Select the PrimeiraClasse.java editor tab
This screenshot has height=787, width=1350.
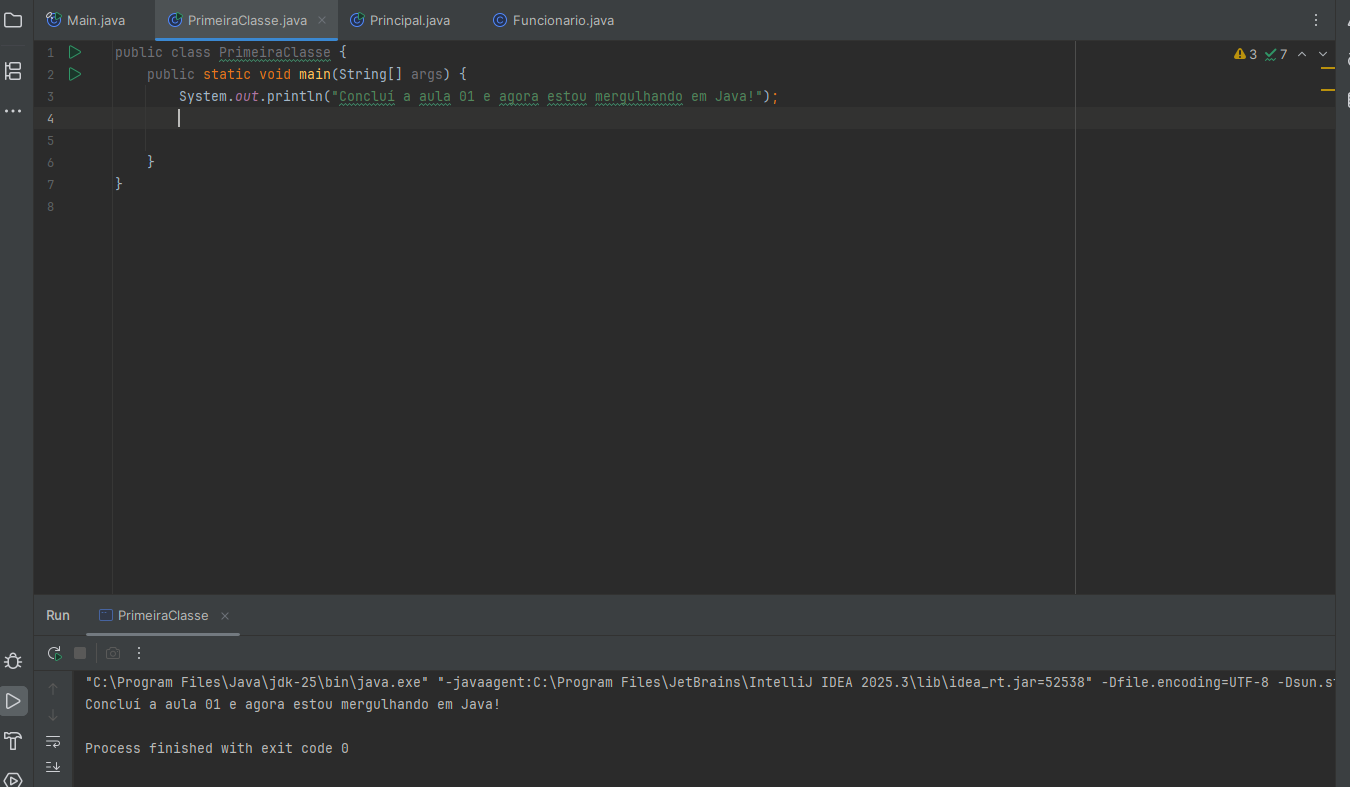click(247, 20)
